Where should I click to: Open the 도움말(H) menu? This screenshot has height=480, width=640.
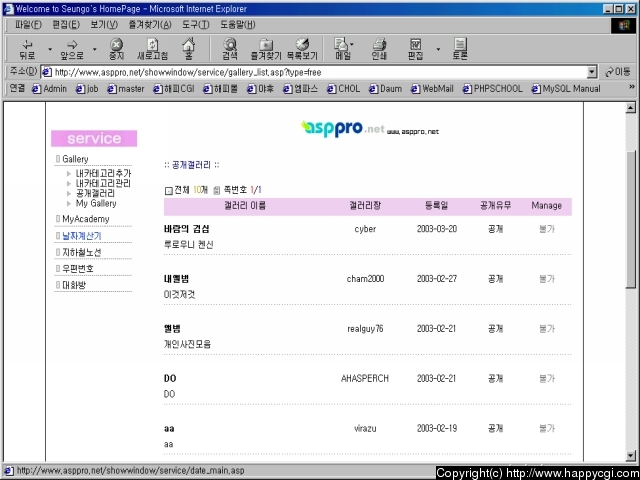pyautogui.click(x=238, y=25)
